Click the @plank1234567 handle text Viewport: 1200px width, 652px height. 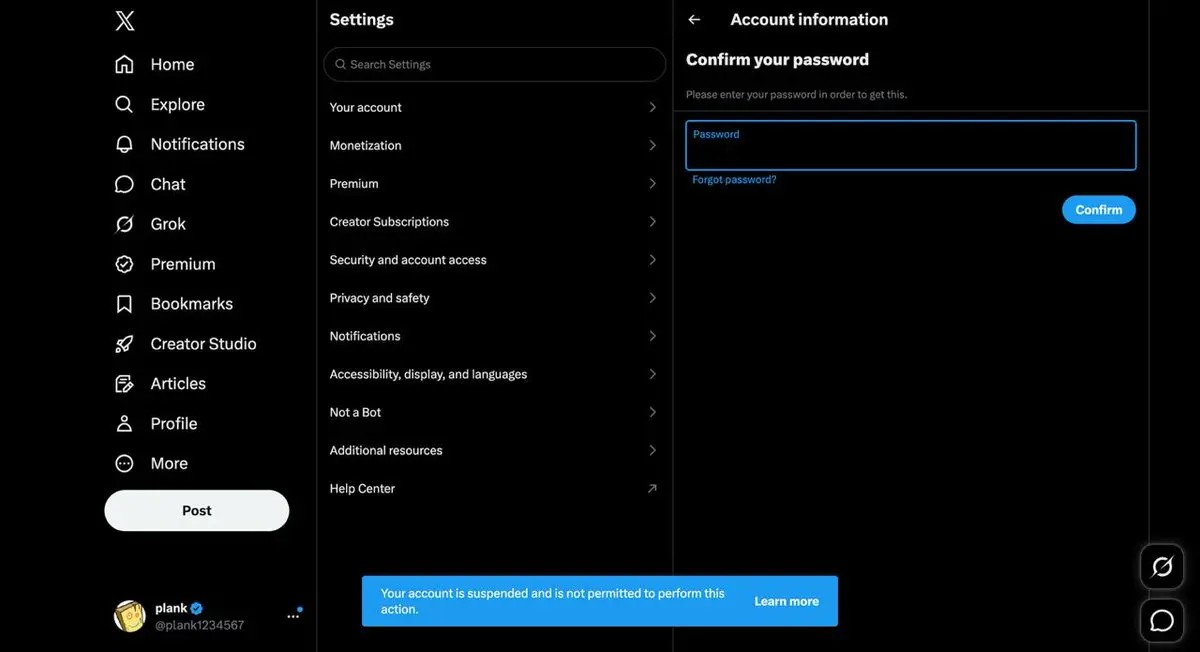tap(199, 625)
